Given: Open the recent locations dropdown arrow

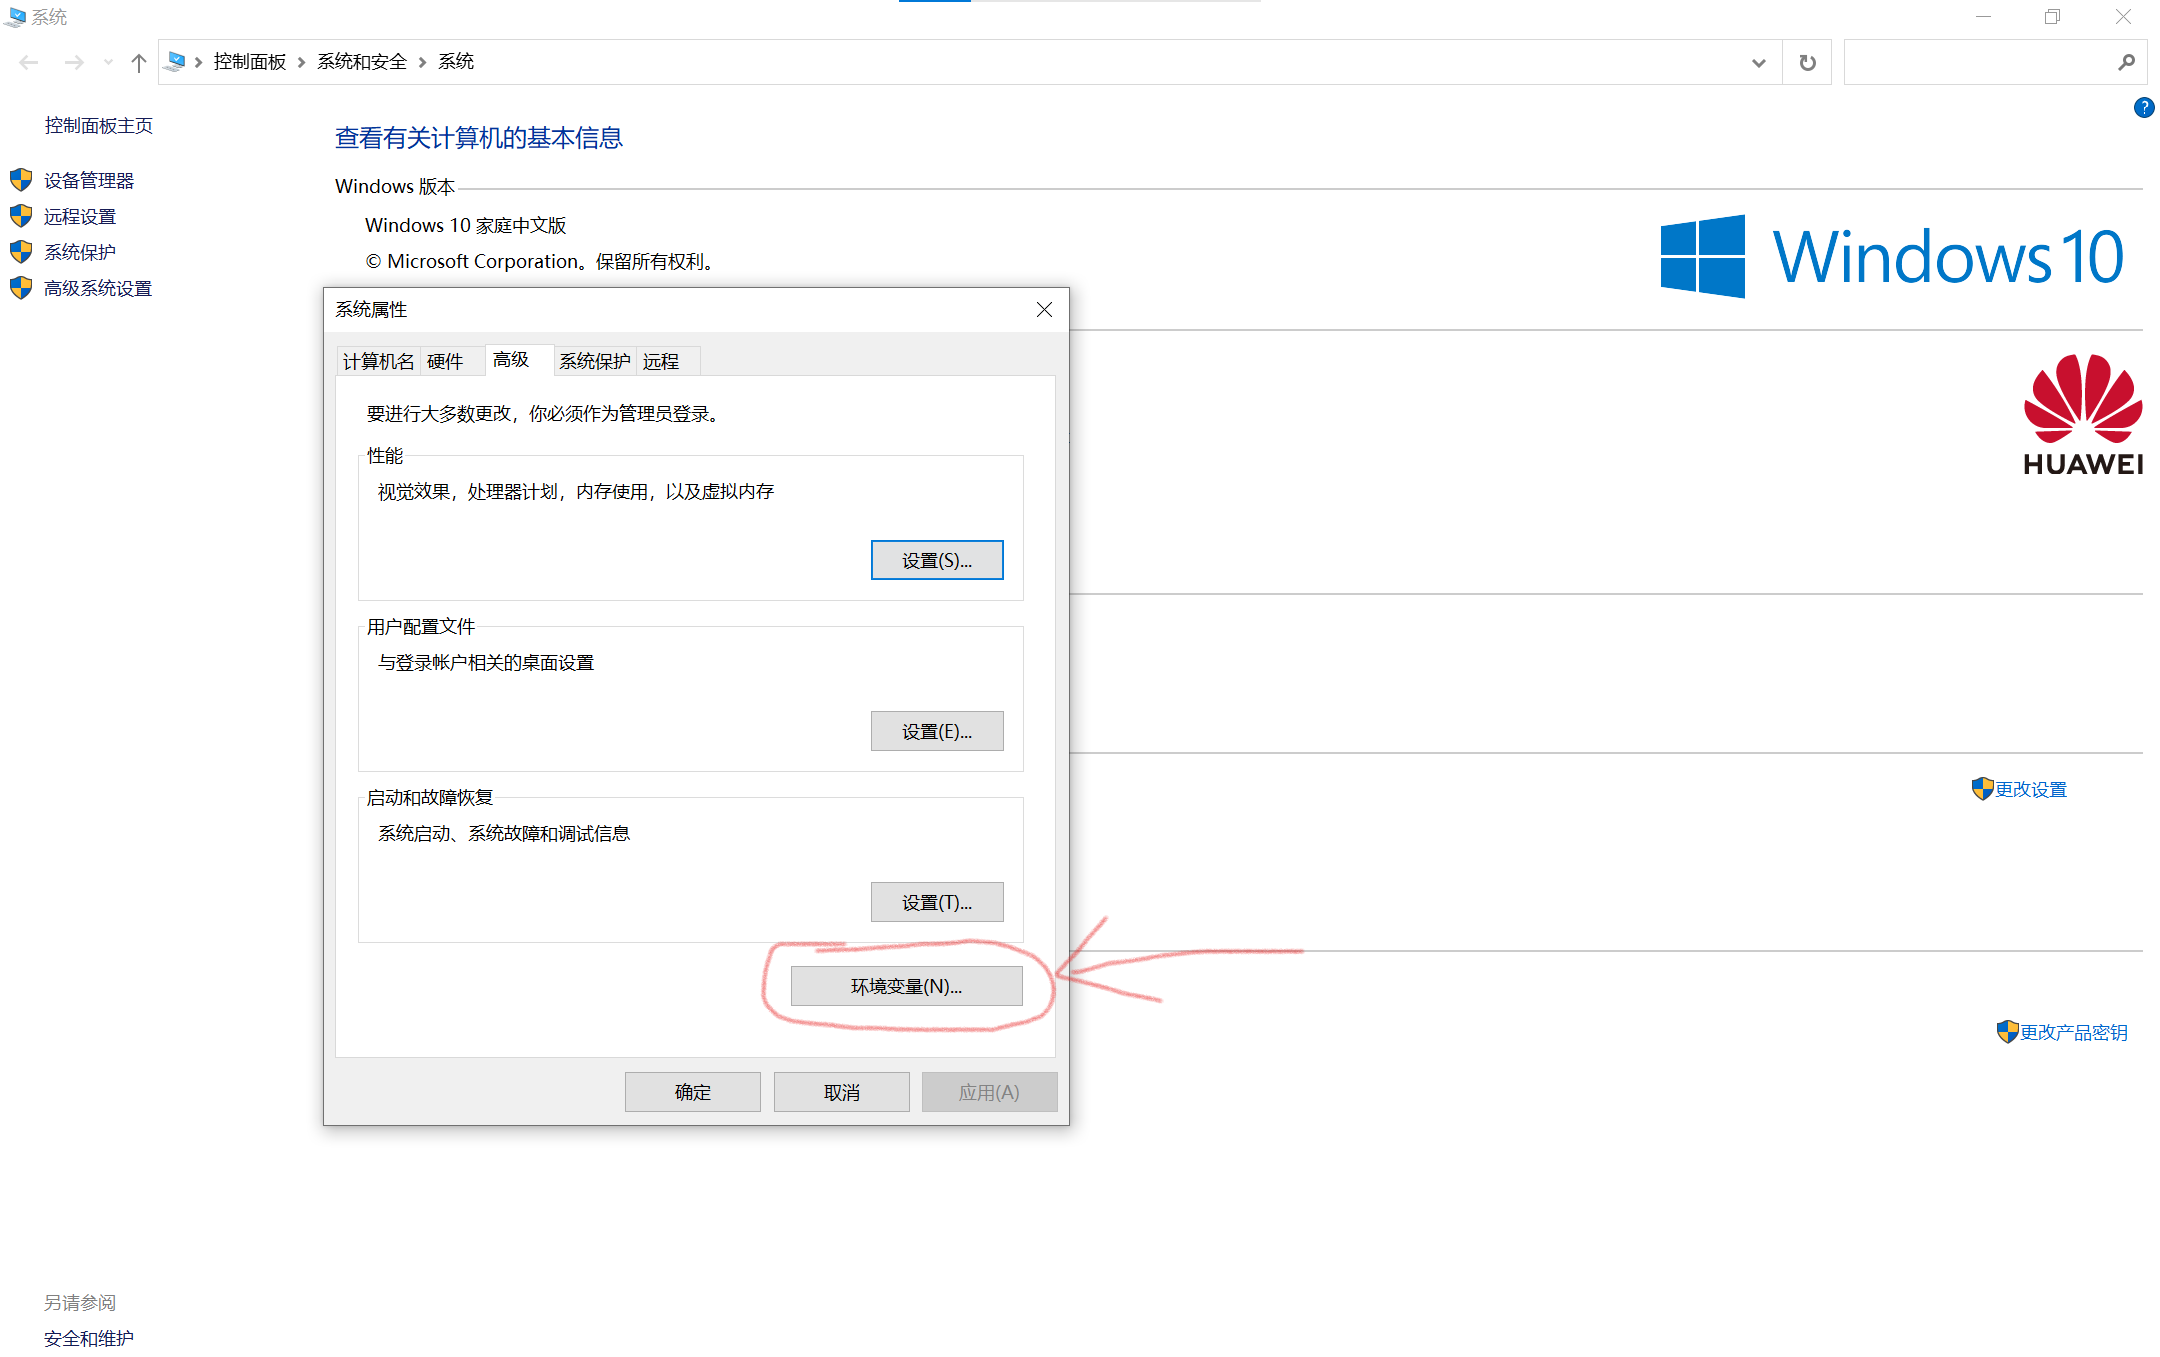Looking at the screenshot, I should pos(108,62).
